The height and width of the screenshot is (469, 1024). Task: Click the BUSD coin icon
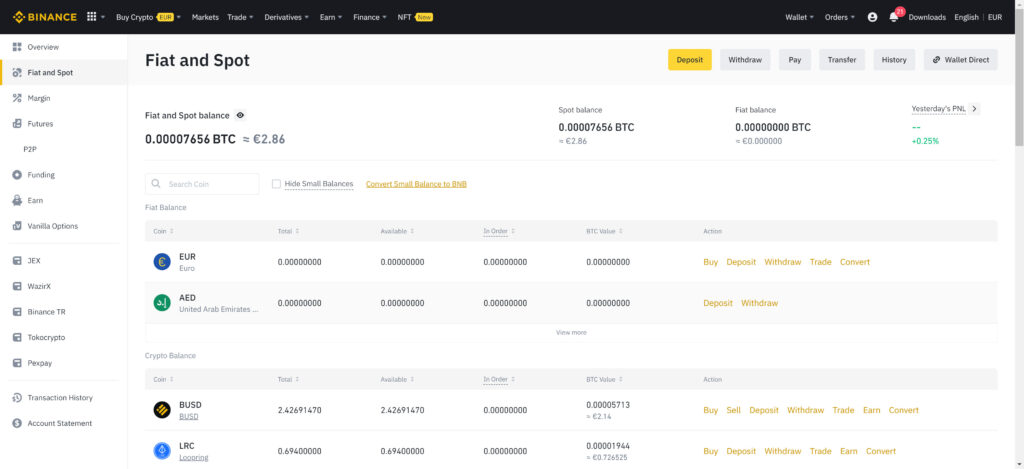click(162, 410)
